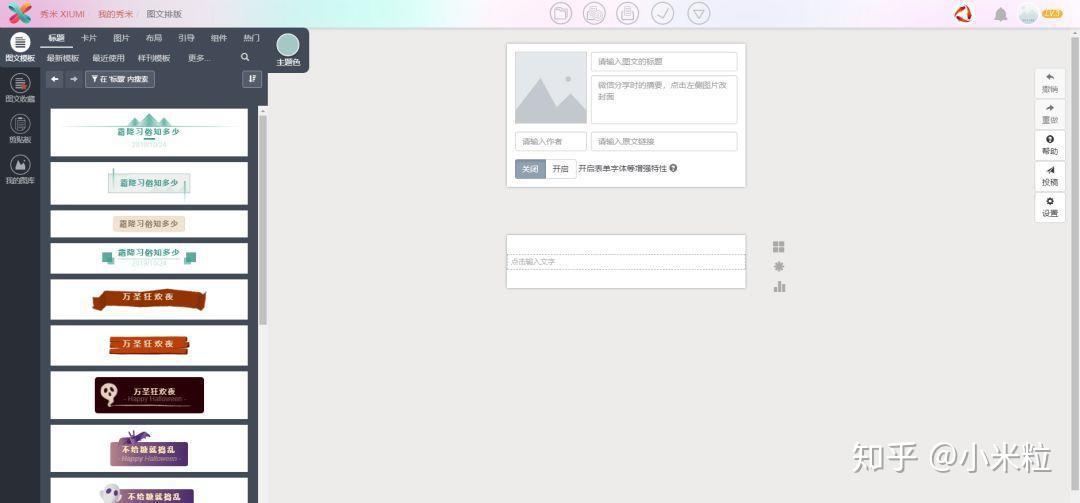
Task: Click the WeChat summary text area
Action: pyautogui.click(x=664, y=99)
